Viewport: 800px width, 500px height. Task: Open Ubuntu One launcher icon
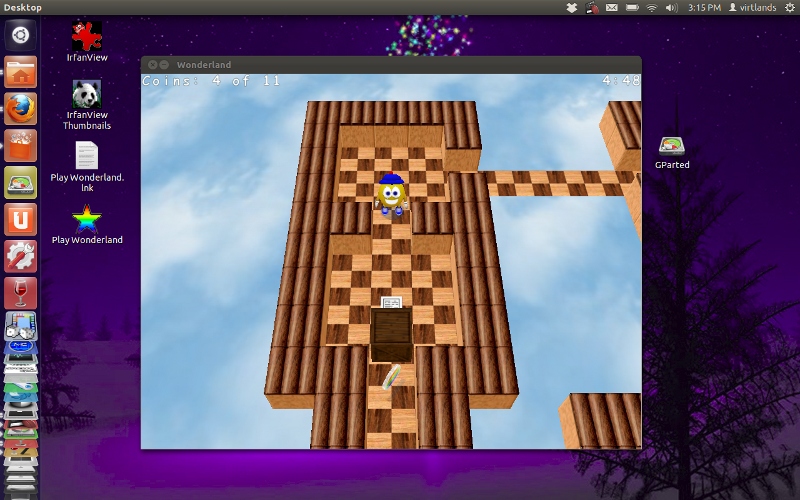point(20,219)
